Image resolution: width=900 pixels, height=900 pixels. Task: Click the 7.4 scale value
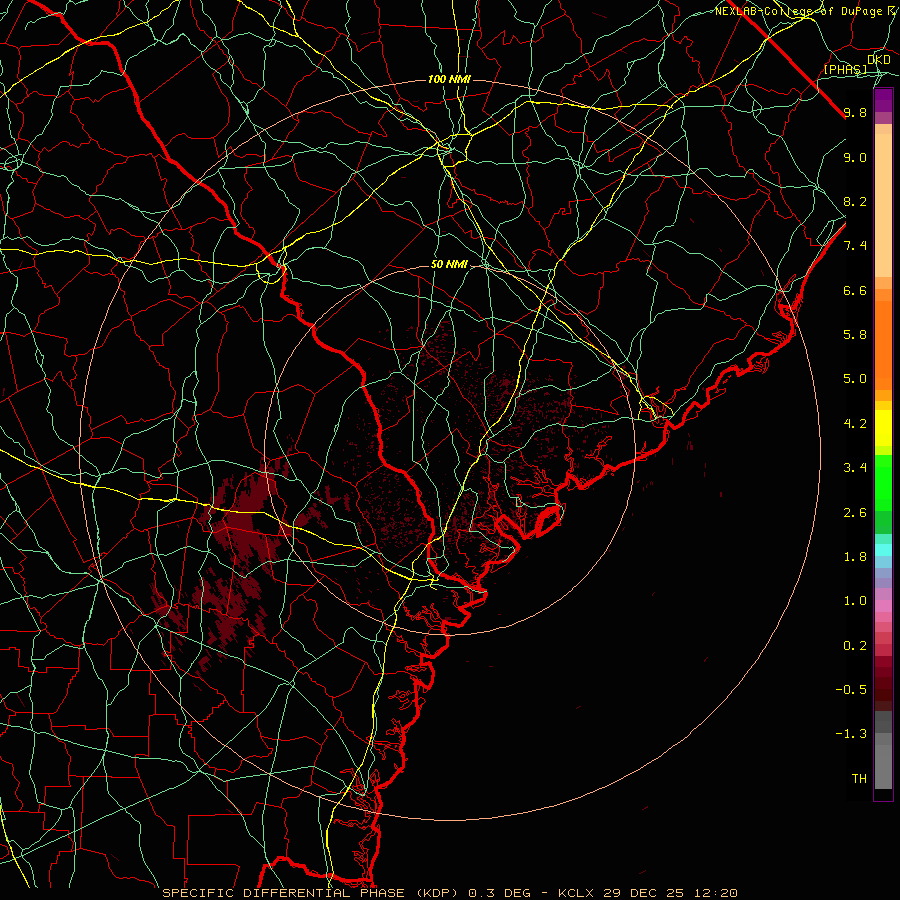855,246
